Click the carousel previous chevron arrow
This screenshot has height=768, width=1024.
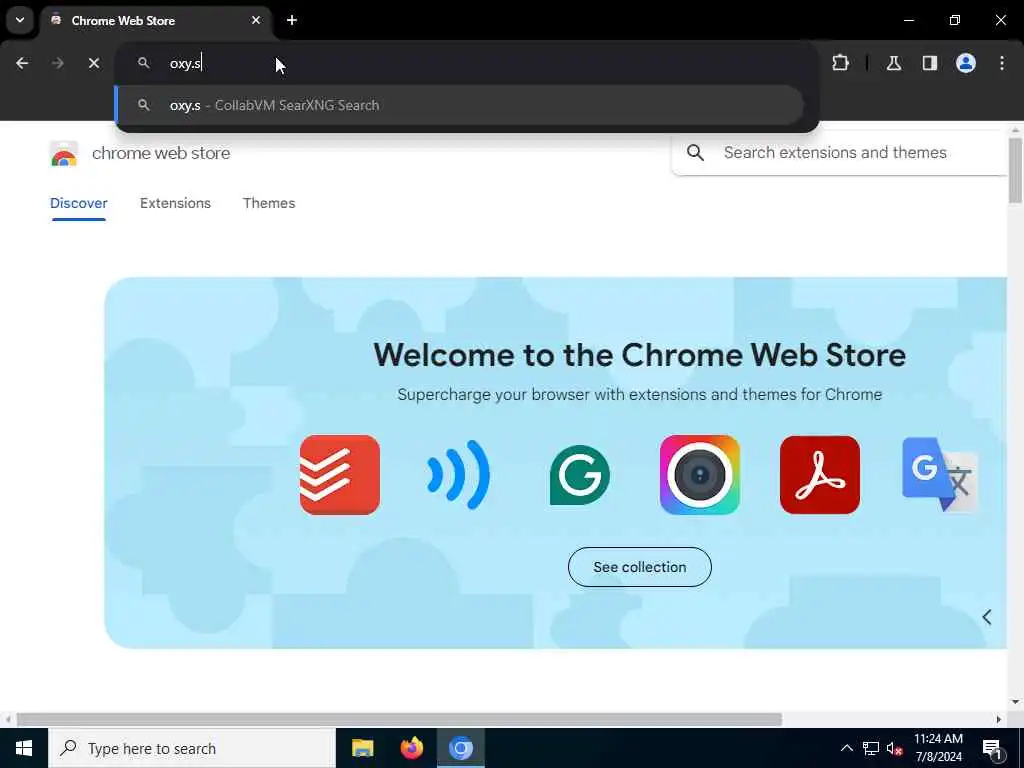coord(987,617)
